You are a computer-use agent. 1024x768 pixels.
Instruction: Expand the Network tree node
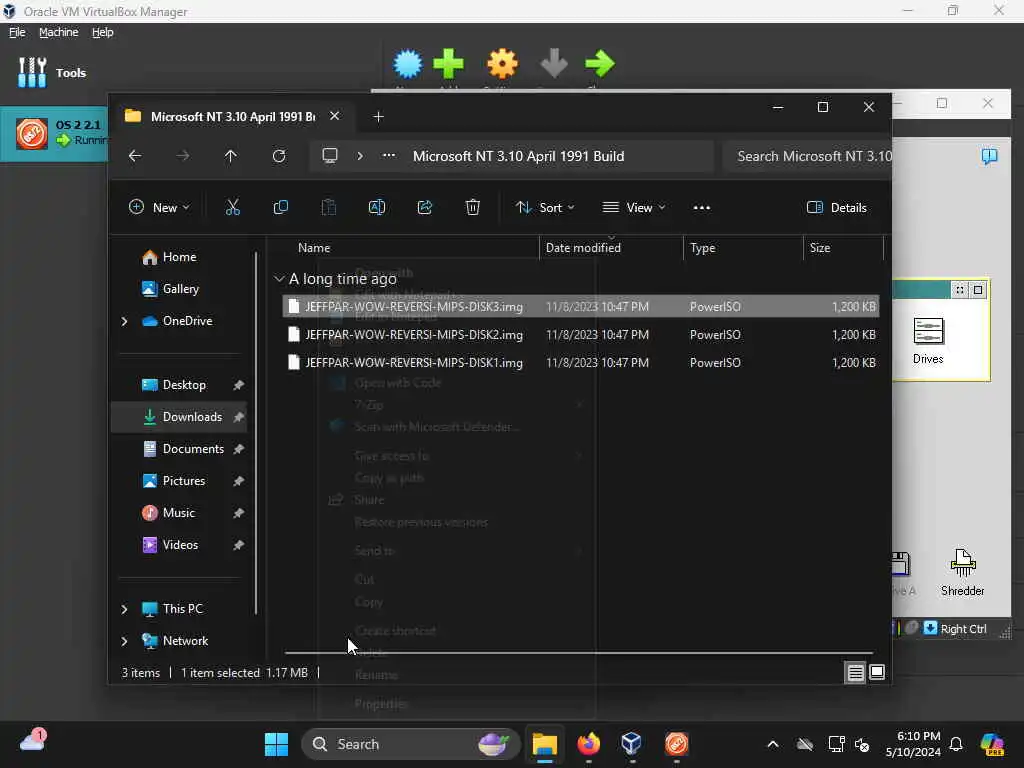[124, 641]
